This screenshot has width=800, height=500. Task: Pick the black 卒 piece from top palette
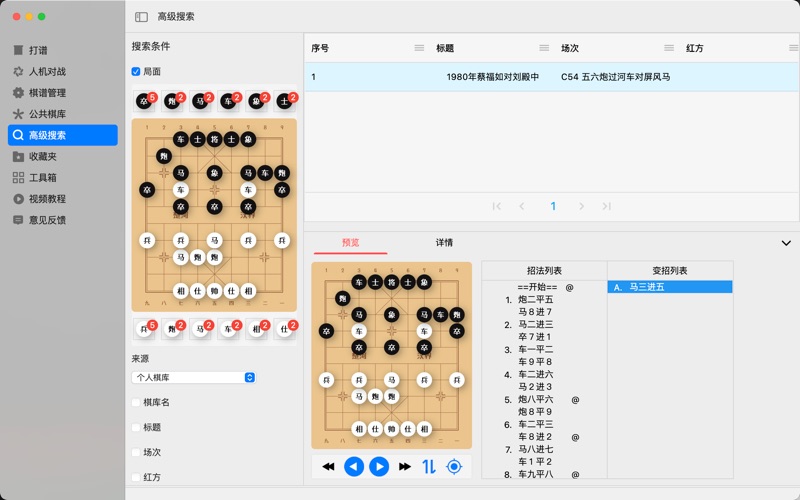coord(145,101)
